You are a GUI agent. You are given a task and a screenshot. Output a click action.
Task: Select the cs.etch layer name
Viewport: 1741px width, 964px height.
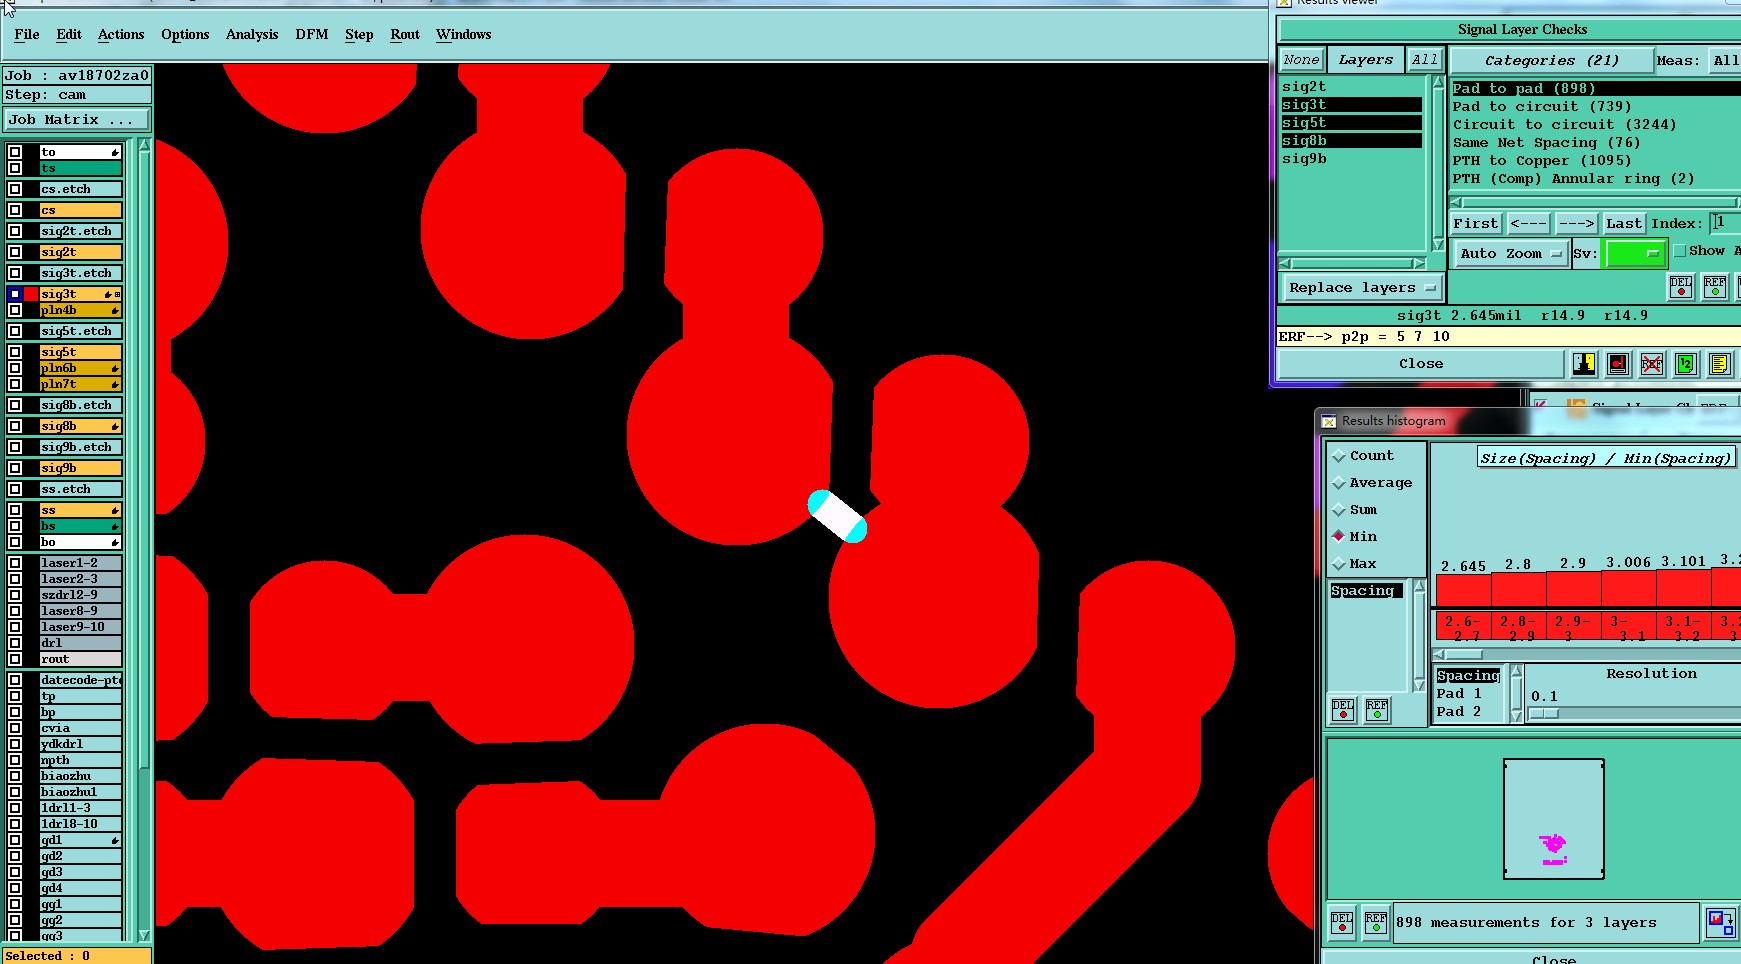coord(80,189)
